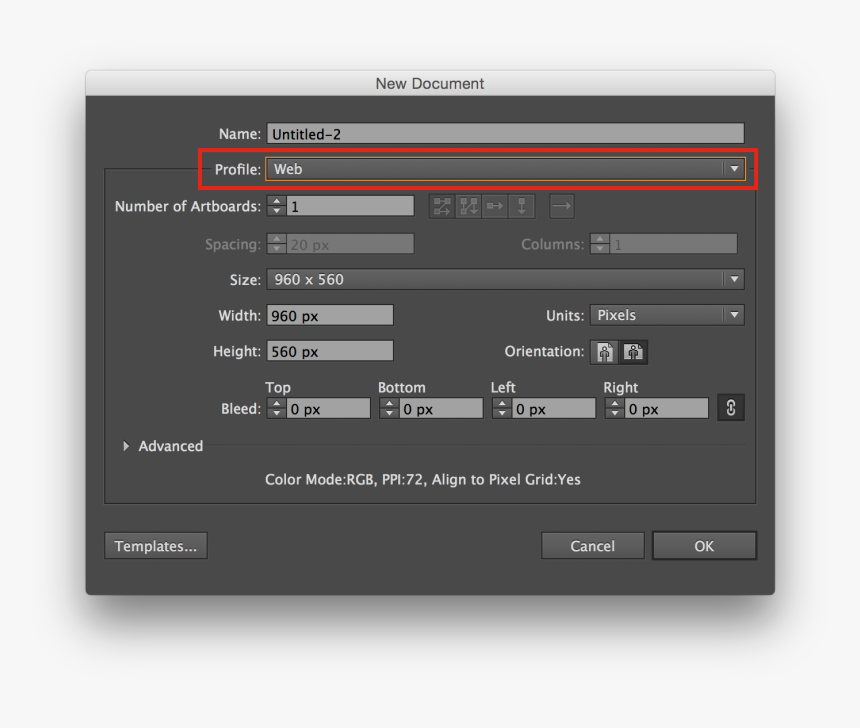The image size is (860, 728).
Task: Click the Number of Artboards stepper
Action: tap(276, 206)
